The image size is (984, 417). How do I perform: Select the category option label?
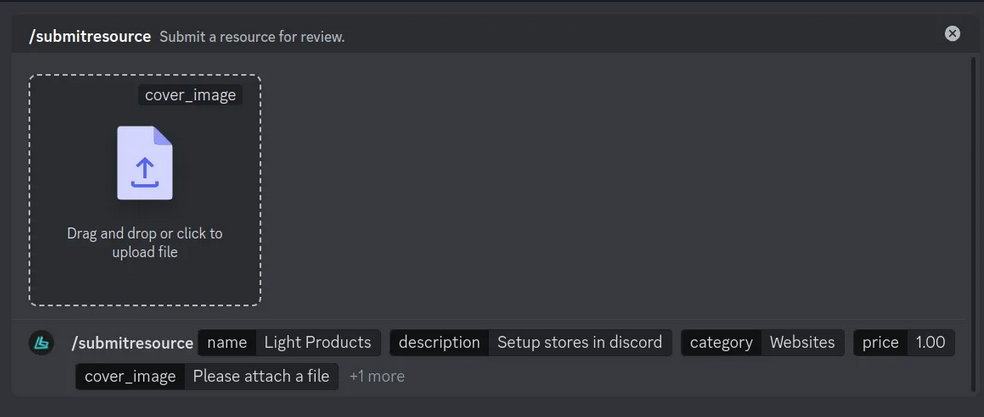click(x=721, y=343)
